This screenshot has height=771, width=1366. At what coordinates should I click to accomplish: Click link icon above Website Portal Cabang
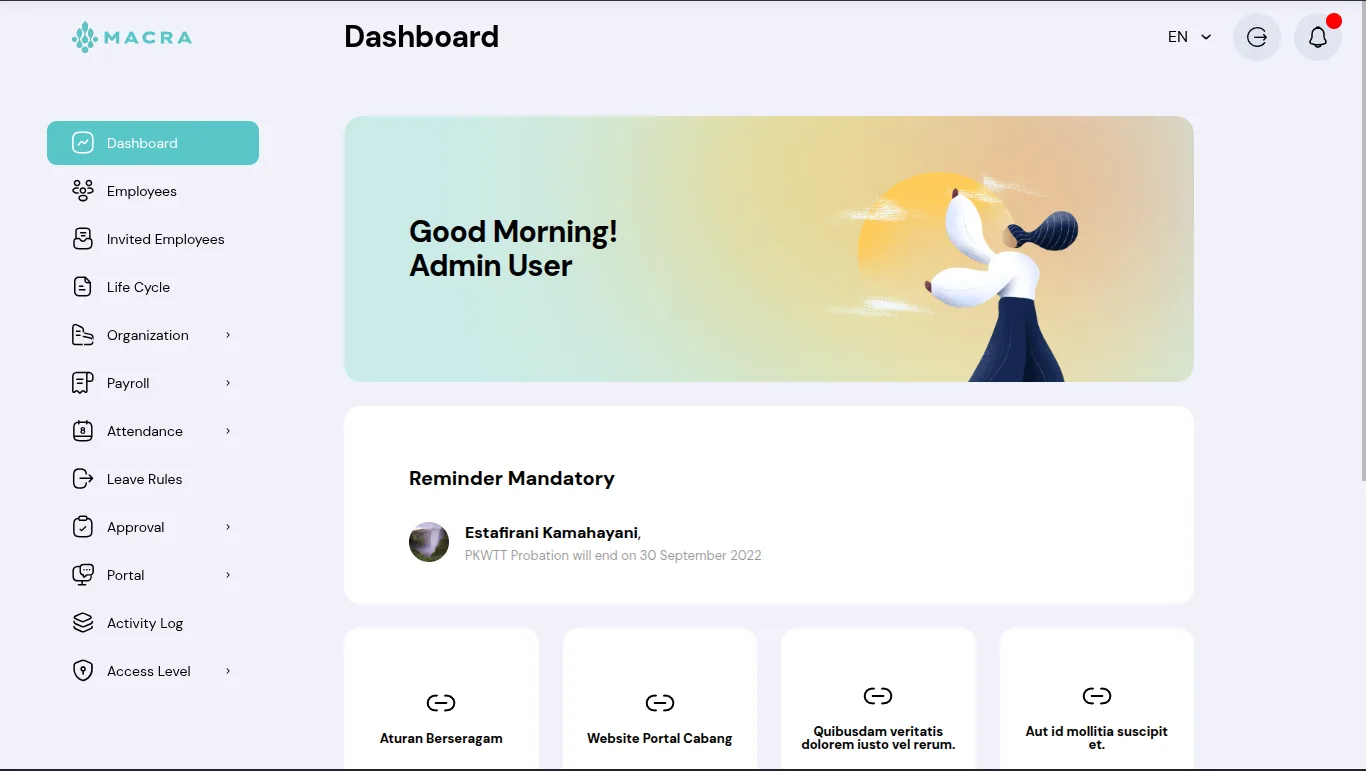coord(659,703)
